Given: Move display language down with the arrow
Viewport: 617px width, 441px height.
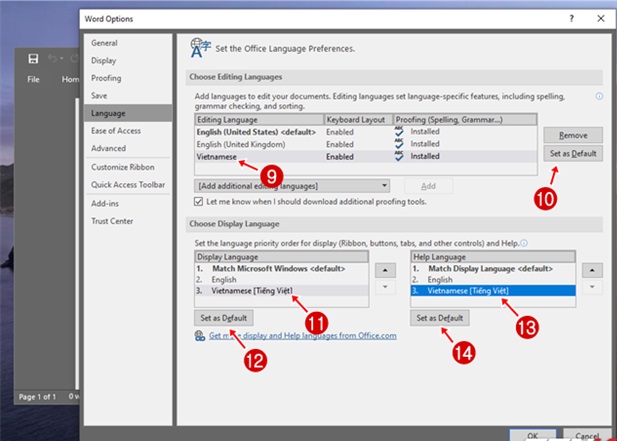Looking at the screenshot, I should click(383, 288).
